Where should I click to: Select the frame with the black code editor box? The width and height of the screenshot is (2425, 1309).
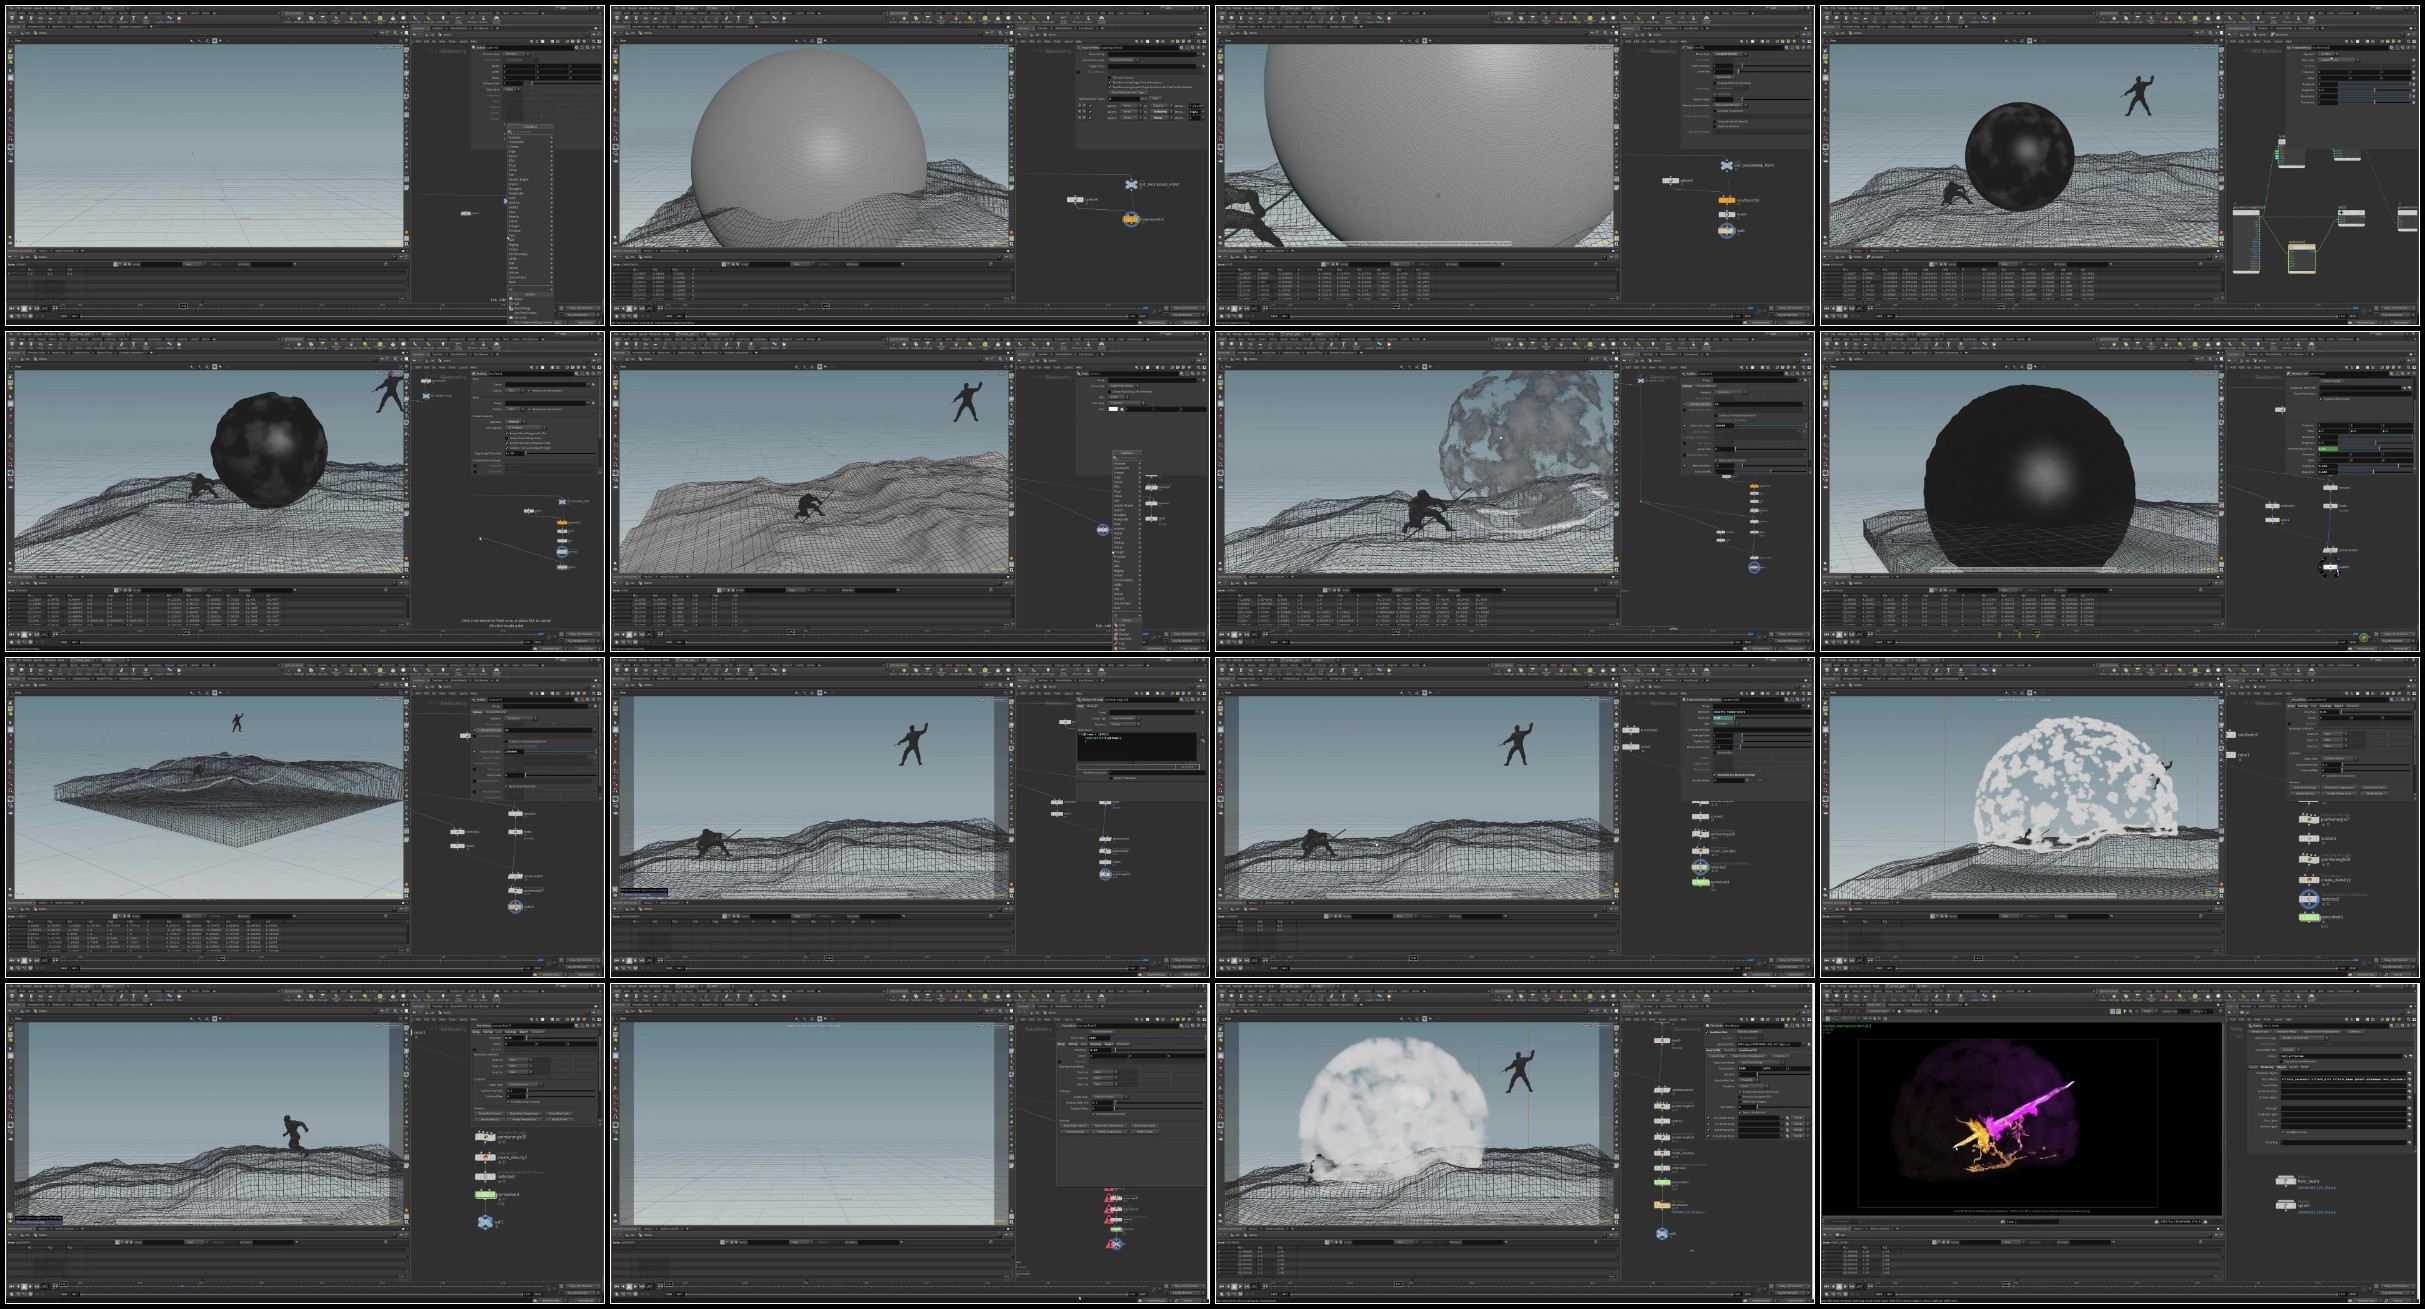click(x=910, y=818)
